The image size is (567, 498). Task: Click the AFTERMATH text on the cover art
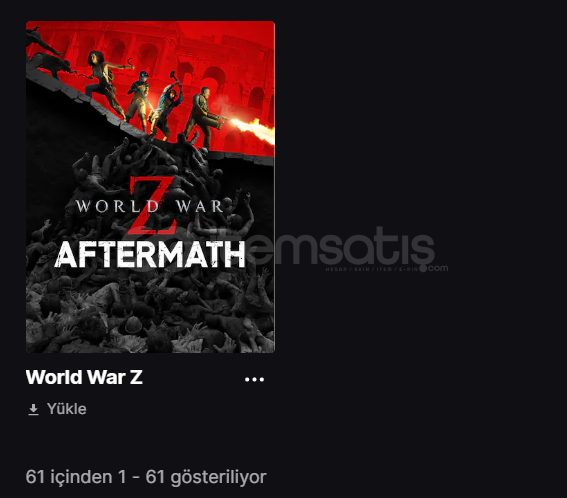pyautogui.click(x=150, y=255)
